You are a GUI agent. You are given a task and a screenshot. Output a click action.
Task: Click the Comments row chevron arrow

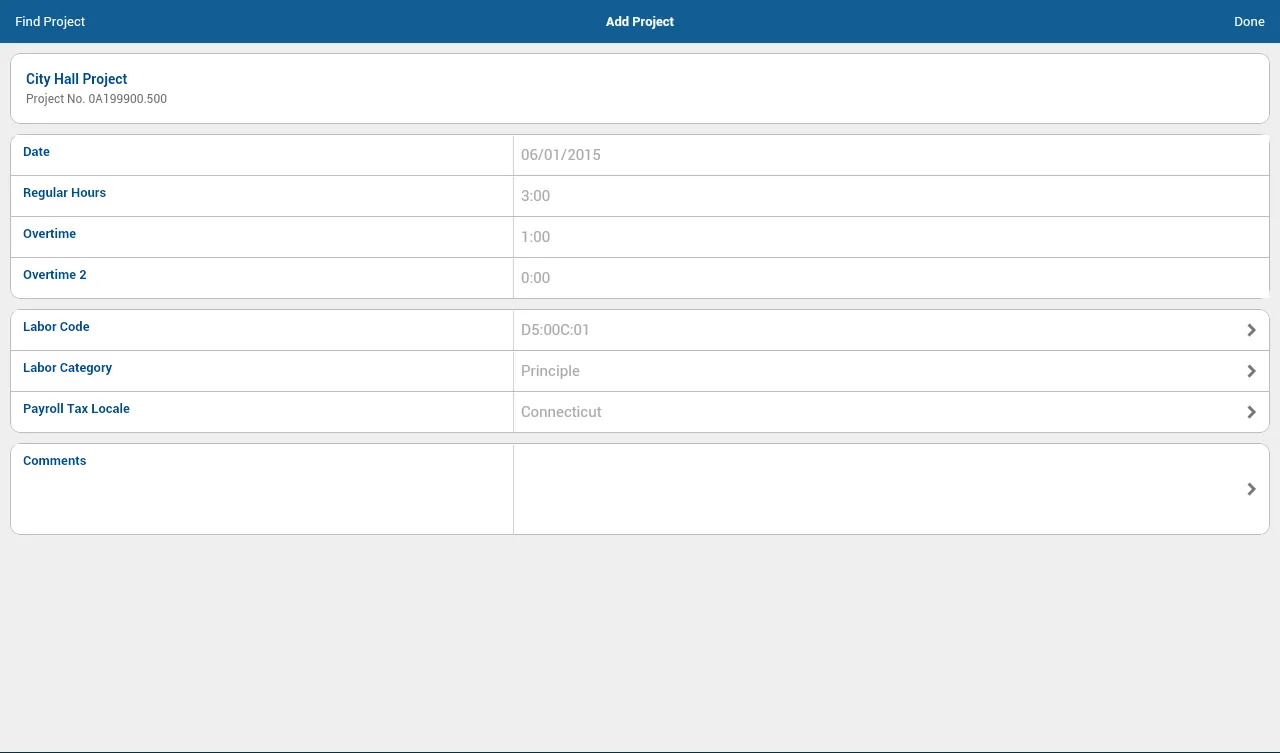tap(1251, 489)
